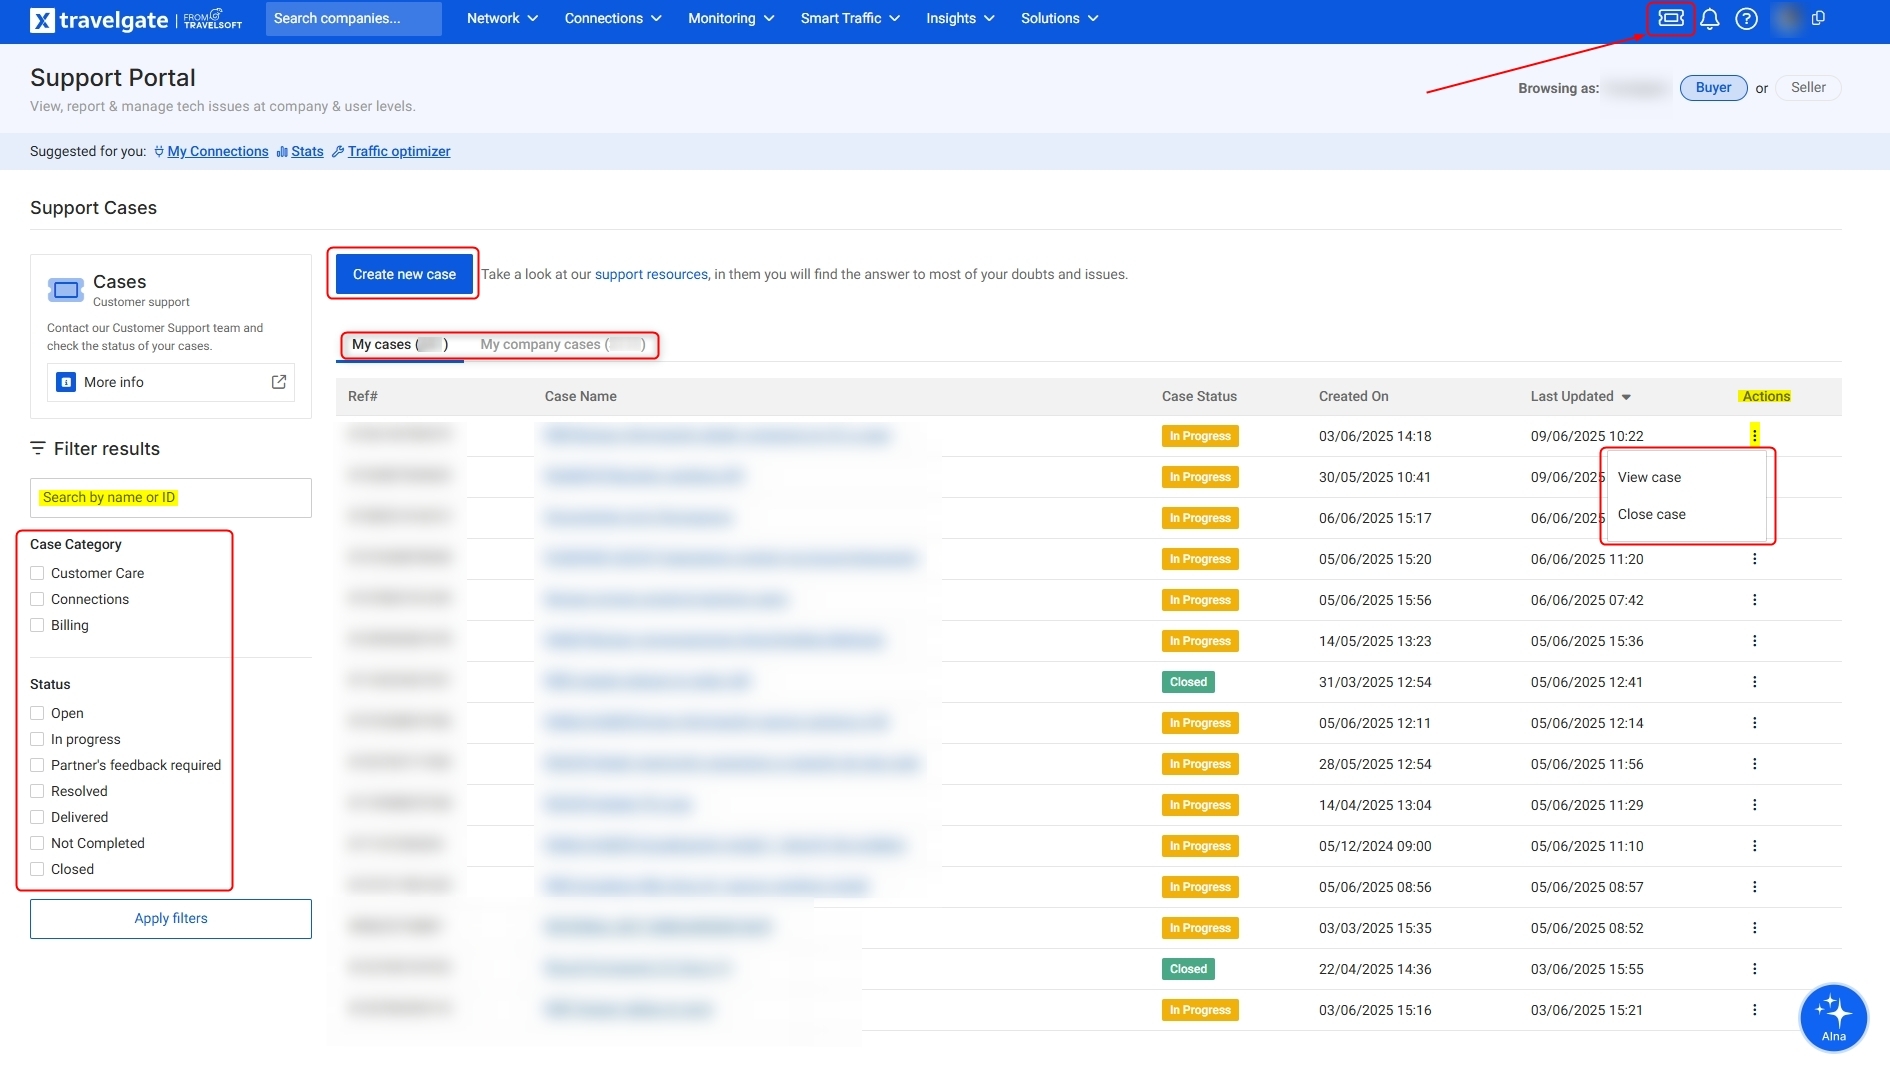Image resolution: width=1890 pixels, height=1066 pixels.
Task: Check the Connections category filter
Action: pyautogui.click(x=37, y=599)
